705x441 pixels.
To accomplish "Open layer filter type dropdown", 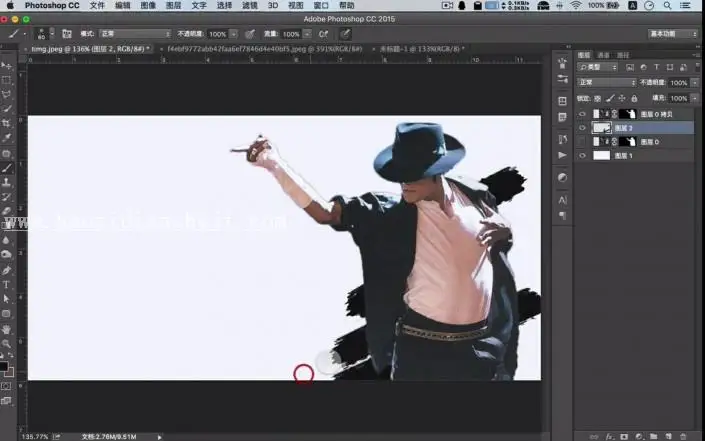I will 598,67.
